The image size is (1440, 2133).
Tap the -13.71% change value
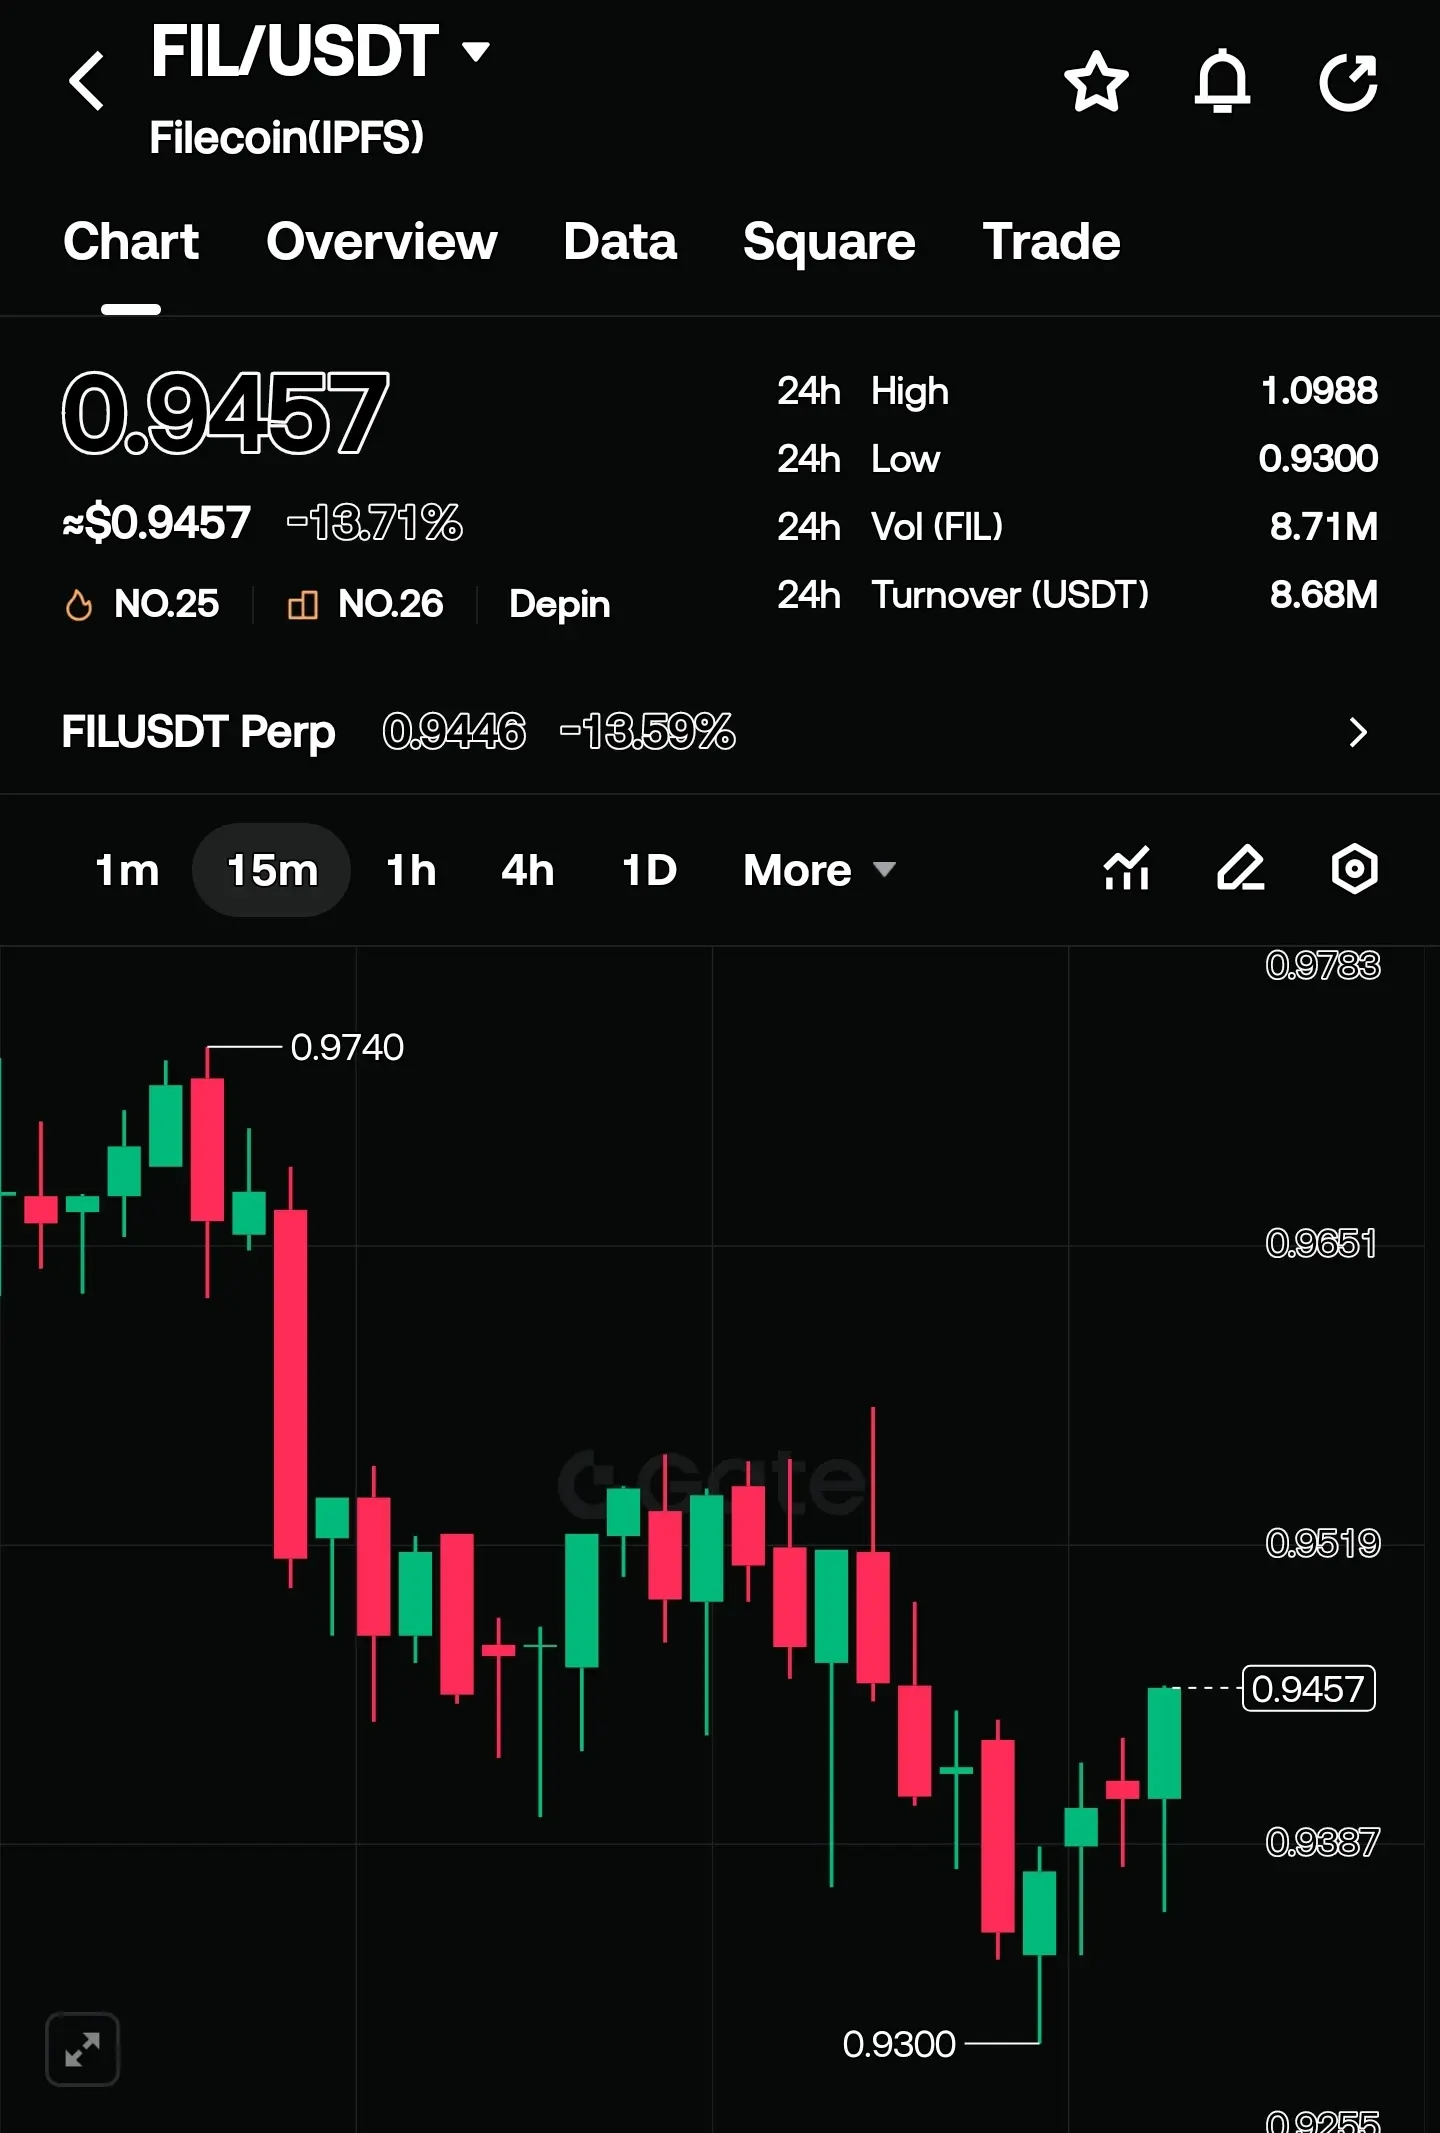375,522
